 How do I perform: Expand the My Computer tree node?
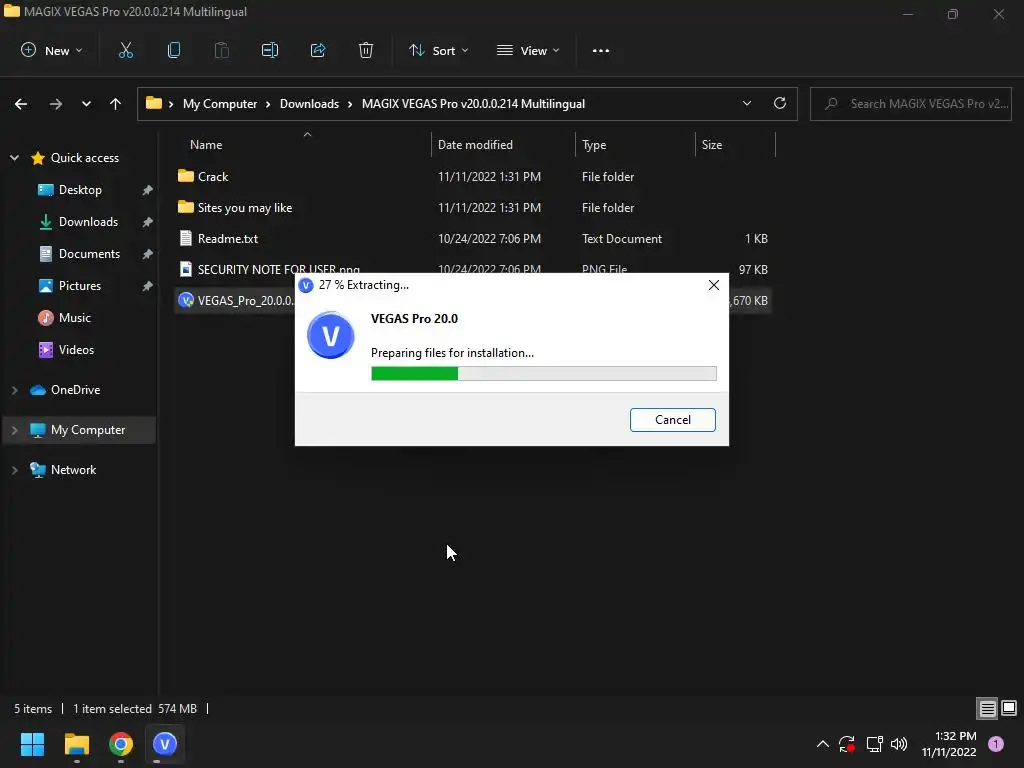(14, 430)
